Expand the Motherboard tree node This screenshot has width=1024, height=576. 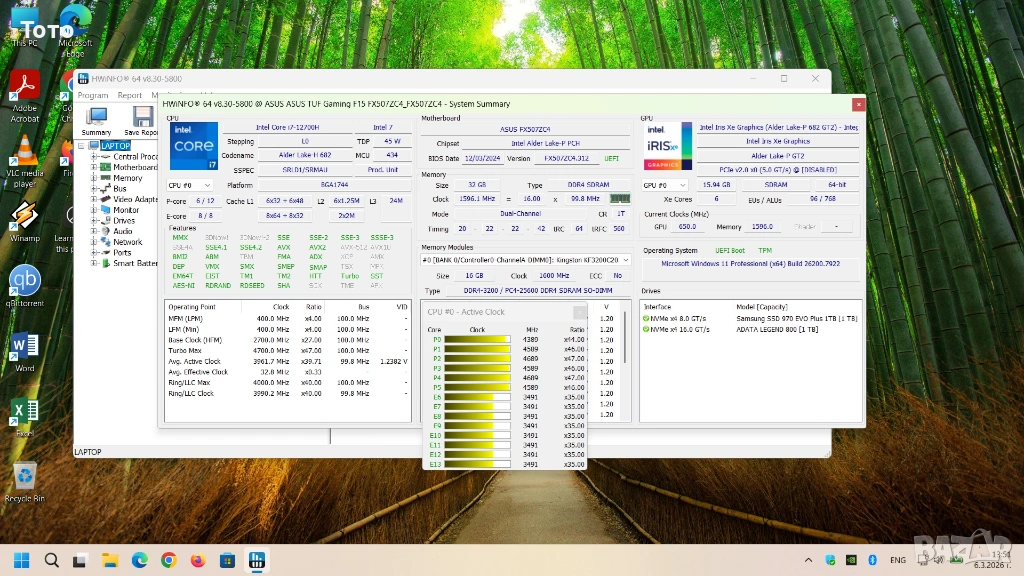(x=93, y=167)
